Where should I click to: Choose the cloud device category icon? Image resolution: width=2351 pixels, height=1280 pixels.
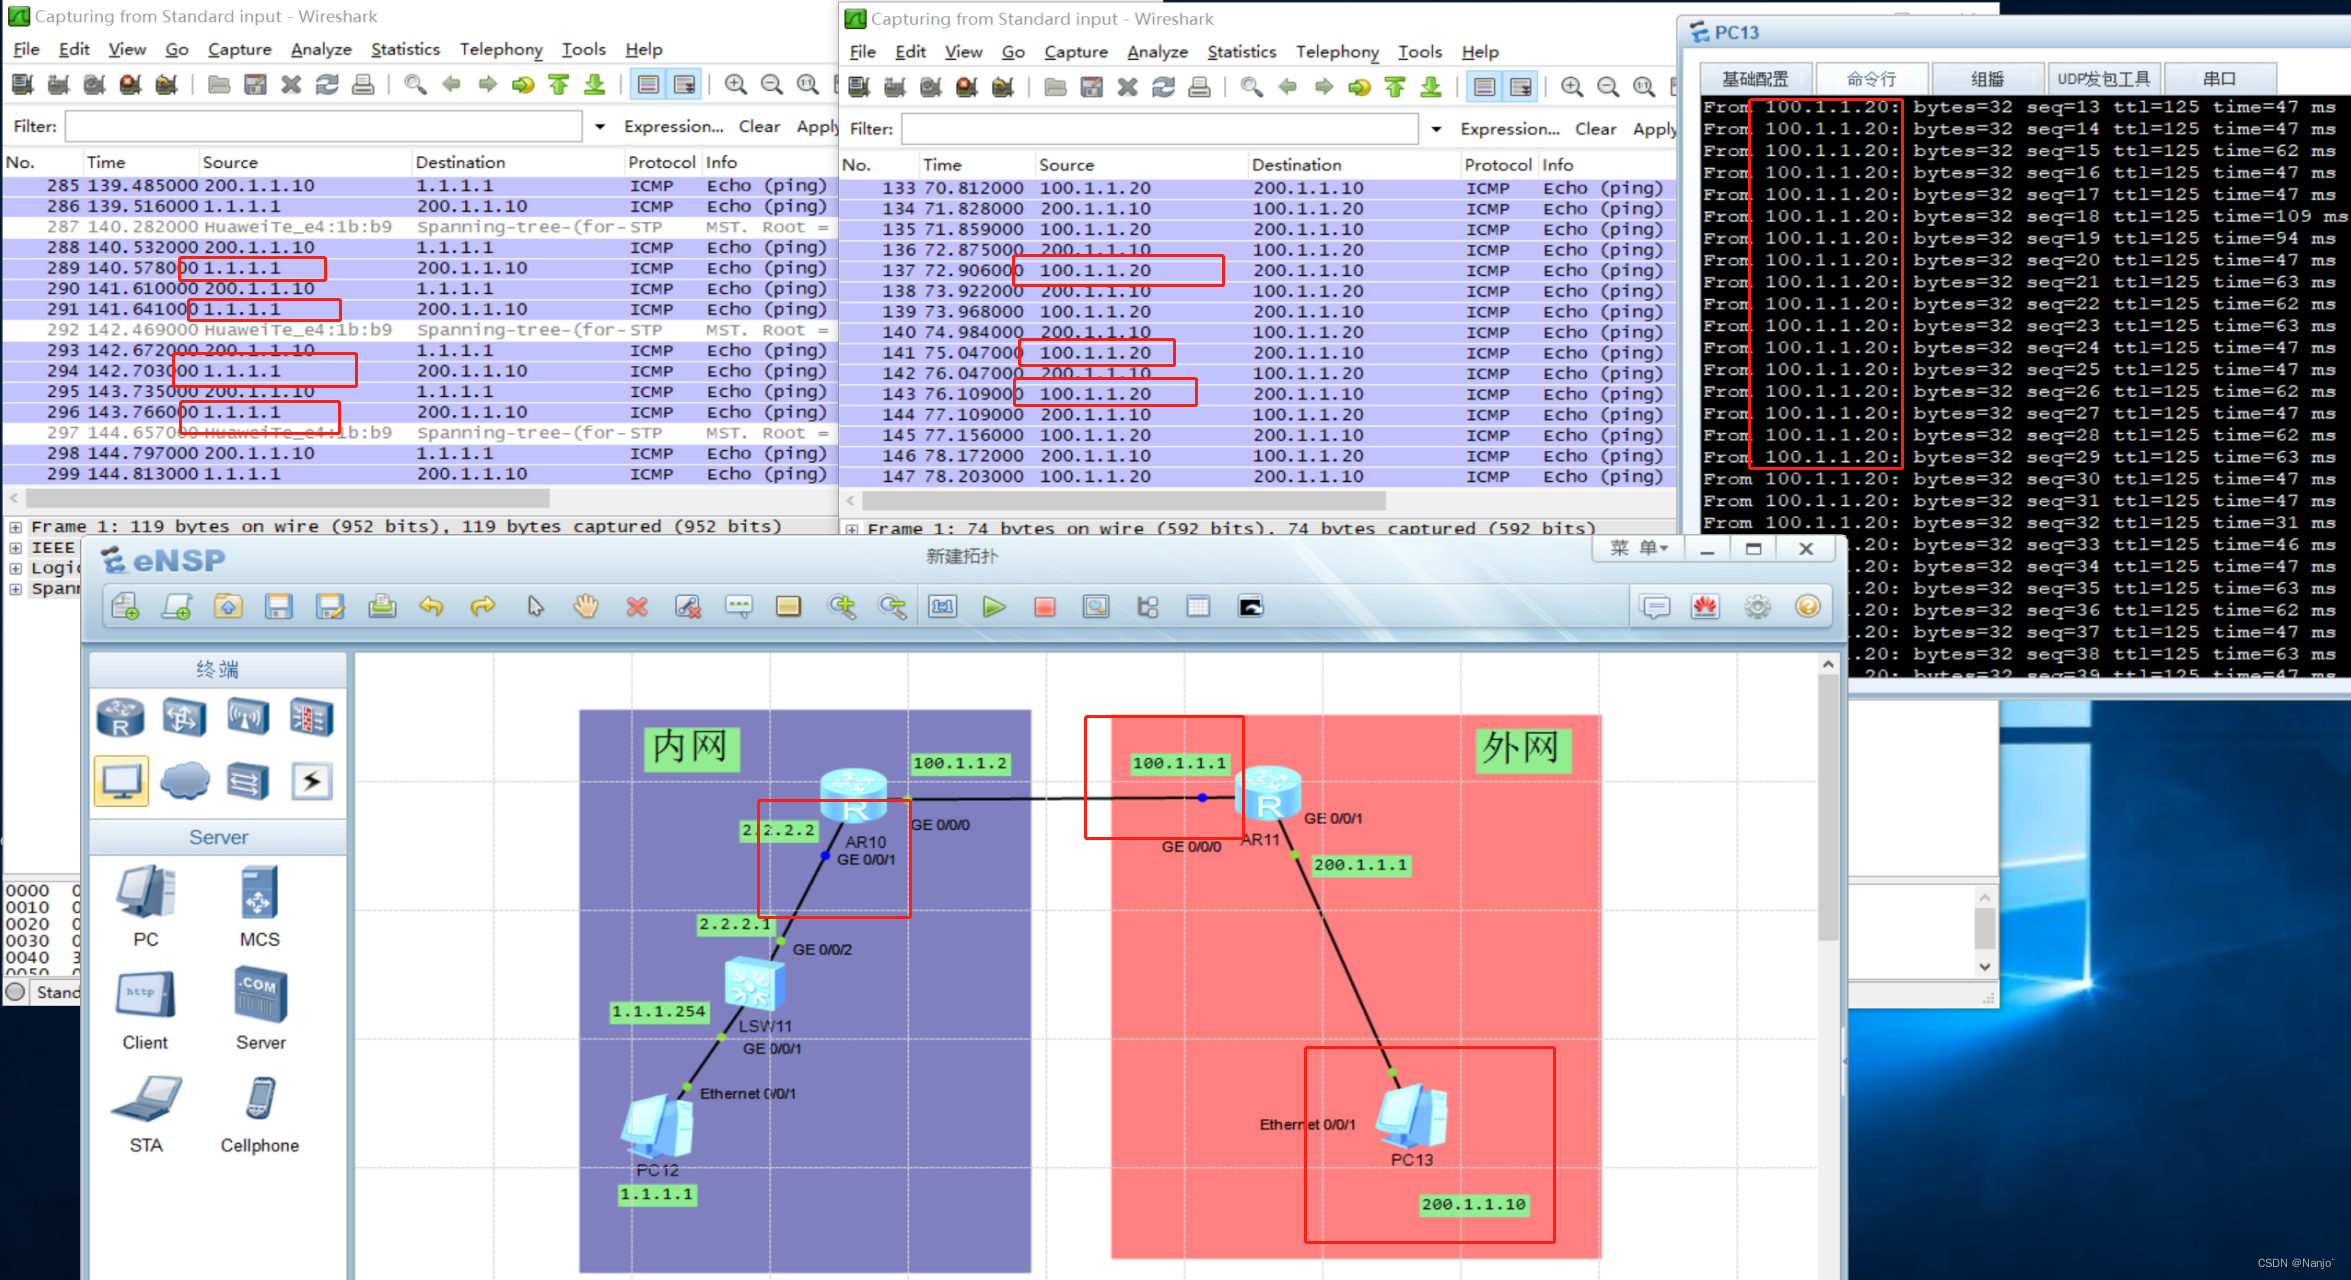(185, 780)
